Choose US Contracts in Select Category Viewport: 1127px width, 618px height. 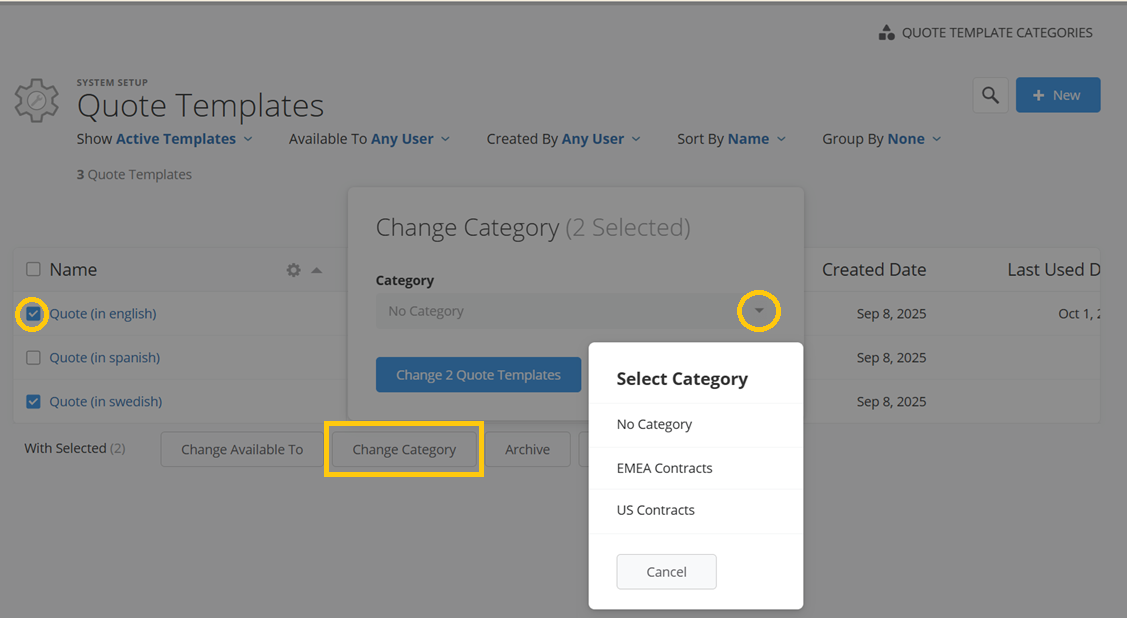655,510
